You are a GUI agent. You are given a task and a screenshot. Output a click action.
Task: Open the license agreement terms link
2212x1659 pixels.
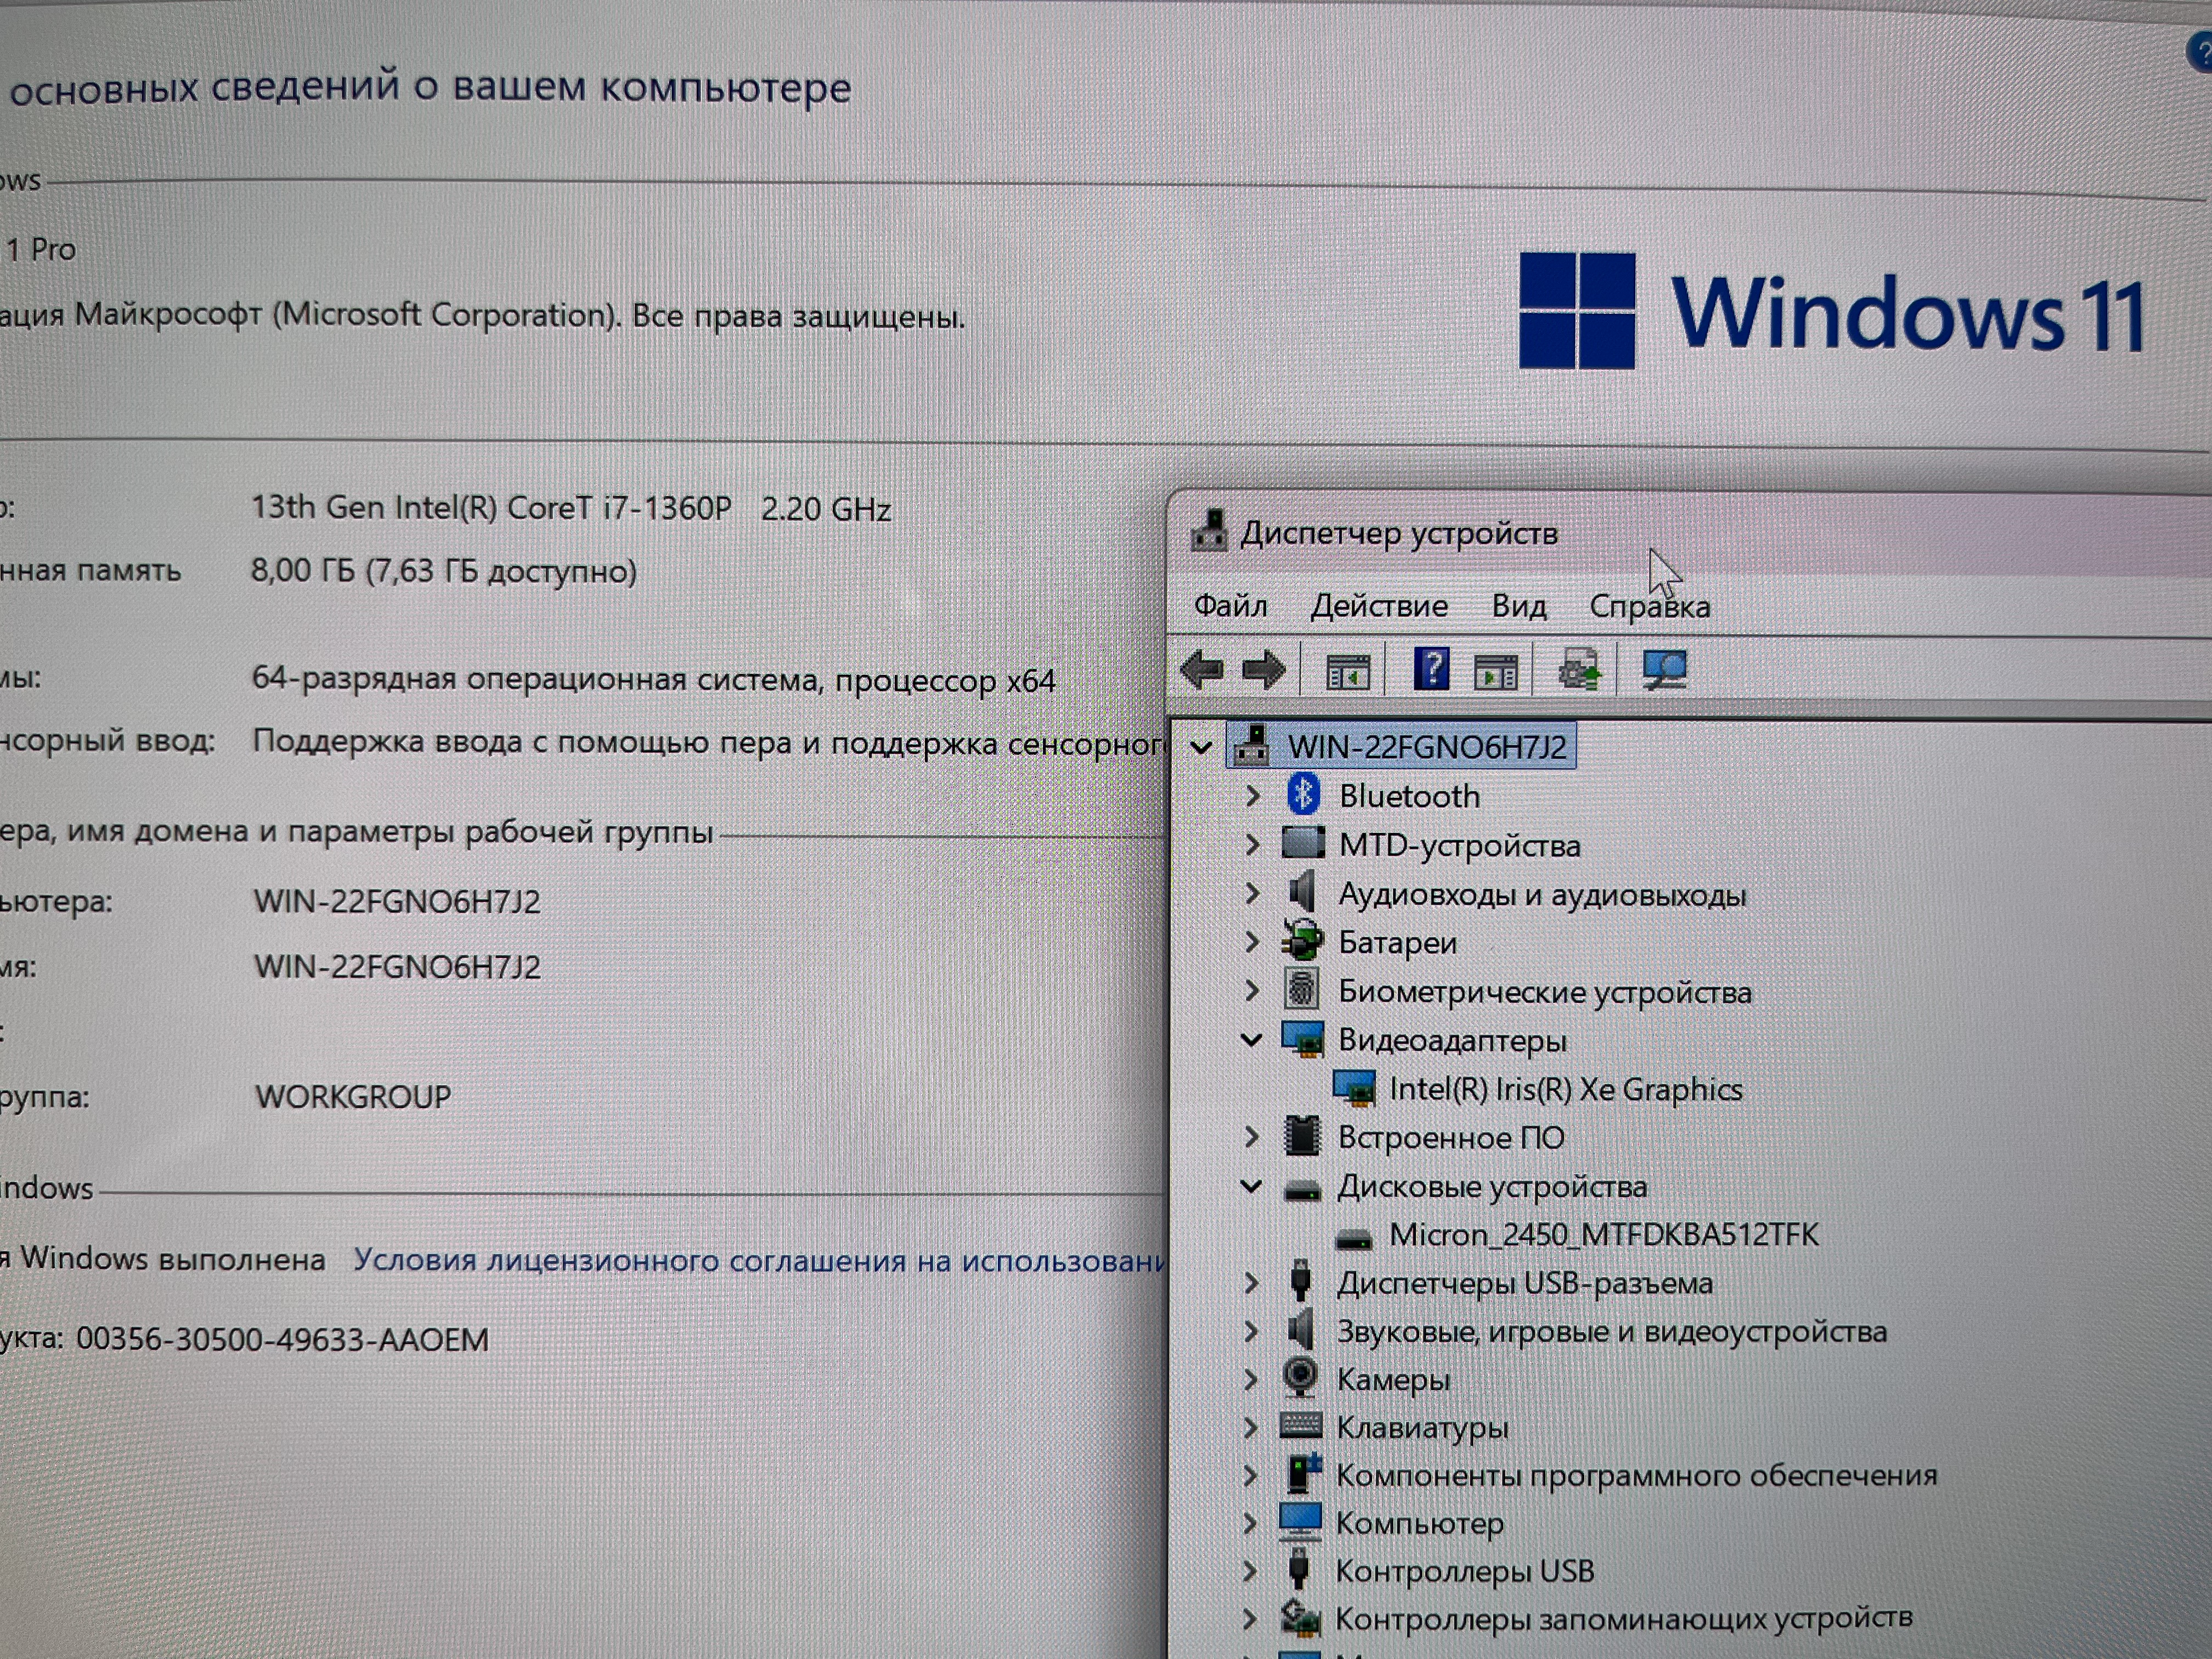tap(758, 1260)
